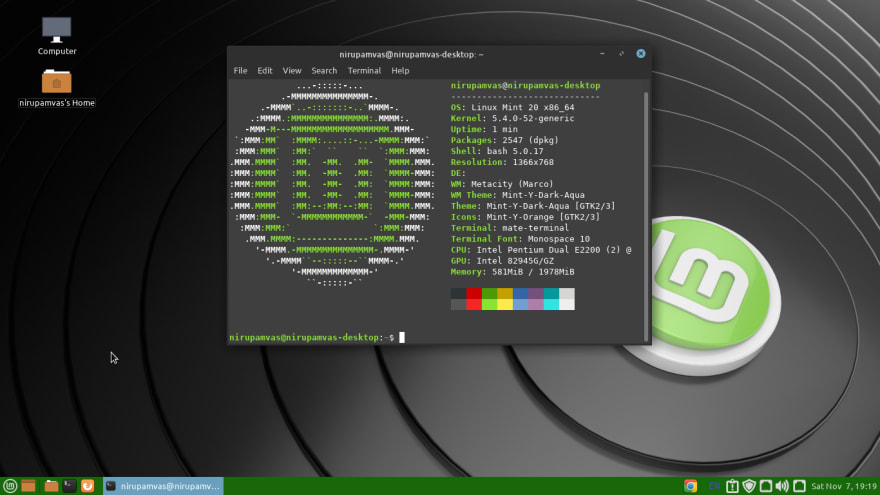Screen dimensions: 880x495
Task: Open nirupamvas's Home folder icon
Action: coord(57,88)
